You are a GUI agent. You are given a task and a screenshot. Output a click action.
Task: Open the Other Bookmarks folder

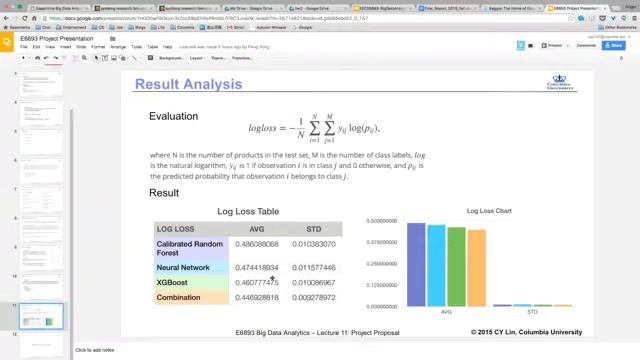click(x=617, y=27)
